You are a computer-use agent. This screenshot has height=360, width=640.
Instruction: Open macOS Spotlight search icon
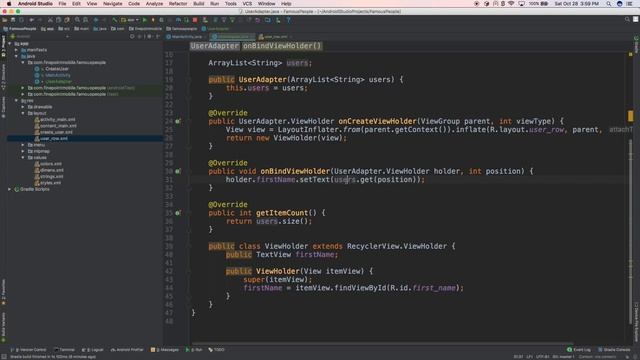[609, 4]
